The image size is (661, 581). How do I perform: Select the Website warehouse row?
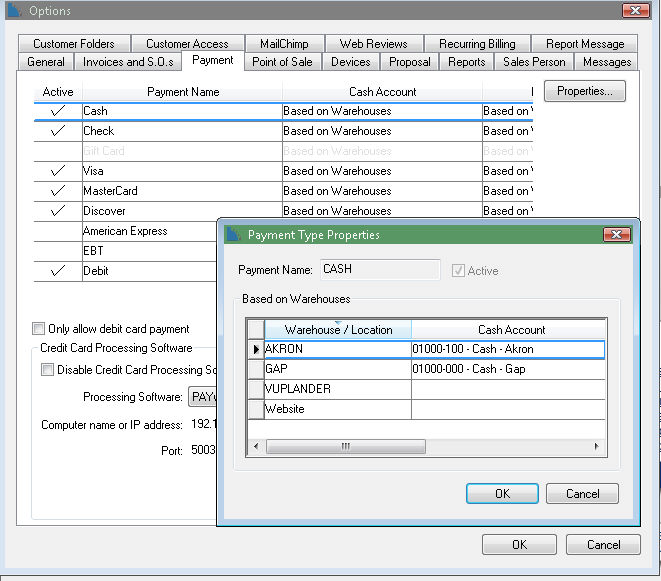tap(336, 410)
